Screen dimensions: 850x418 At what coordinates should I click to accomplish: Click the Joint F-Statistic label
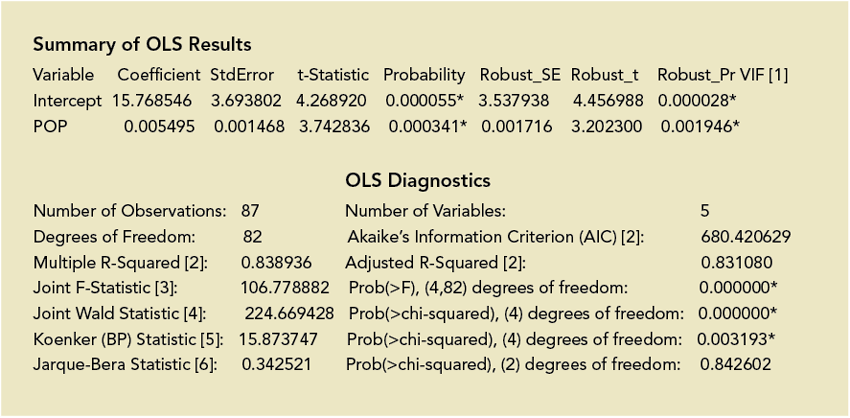tap(106, 288)
